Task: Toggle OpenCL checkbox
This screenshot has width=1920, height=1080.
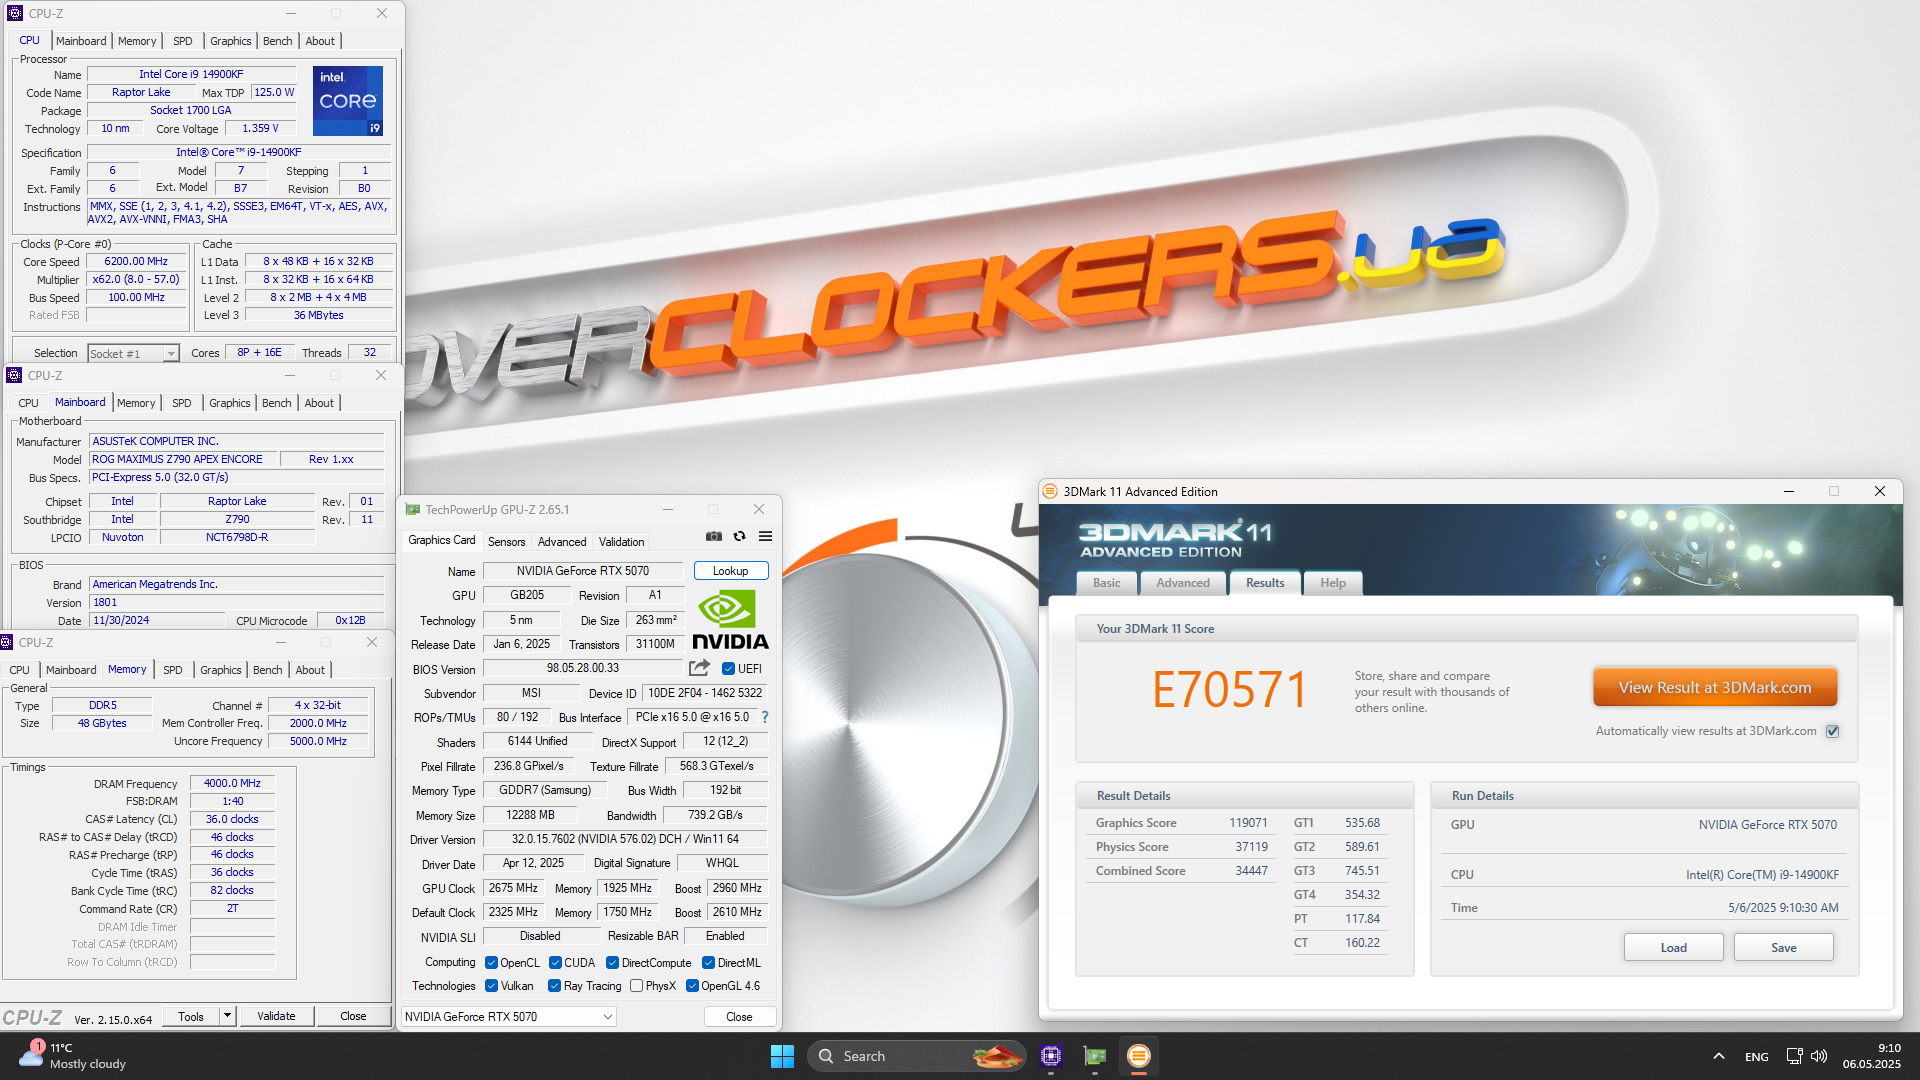Action: coord(491,963)
